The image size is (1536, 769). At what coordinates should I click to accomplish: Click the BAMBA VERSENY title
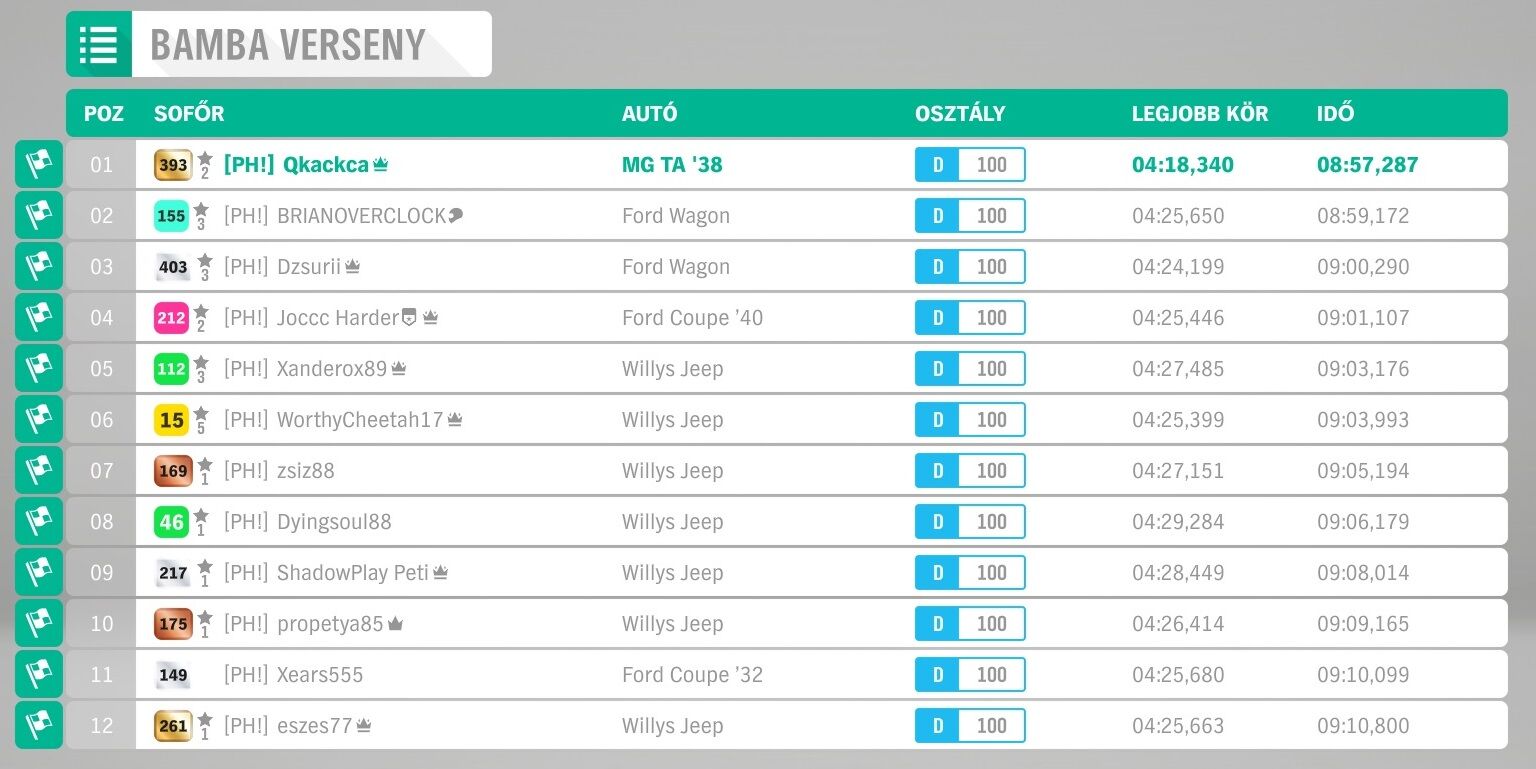(x=288, y=45)
